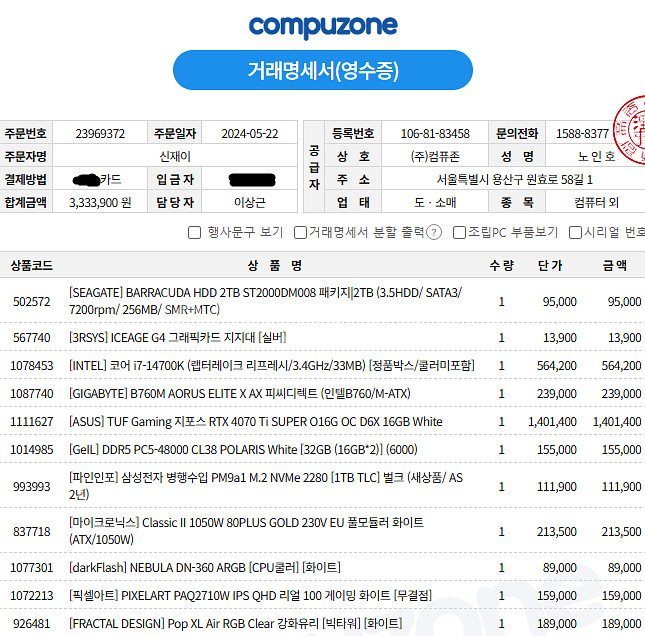Click business item 컴퓨터 외
The height and width of the screenshot is (636, 645).
point(596,202)
